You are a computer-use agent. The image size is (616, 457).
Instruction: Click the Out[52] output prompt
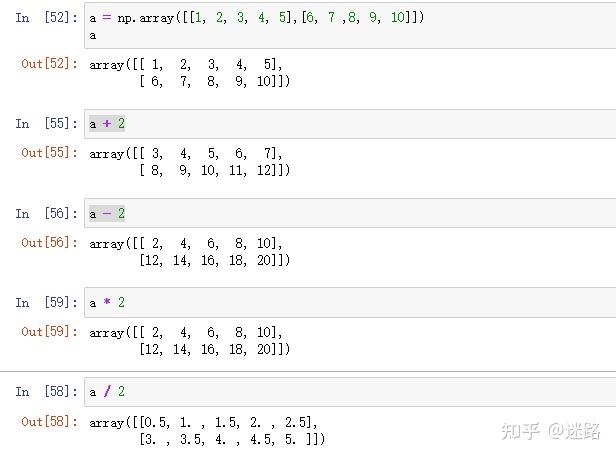[50, 64]
